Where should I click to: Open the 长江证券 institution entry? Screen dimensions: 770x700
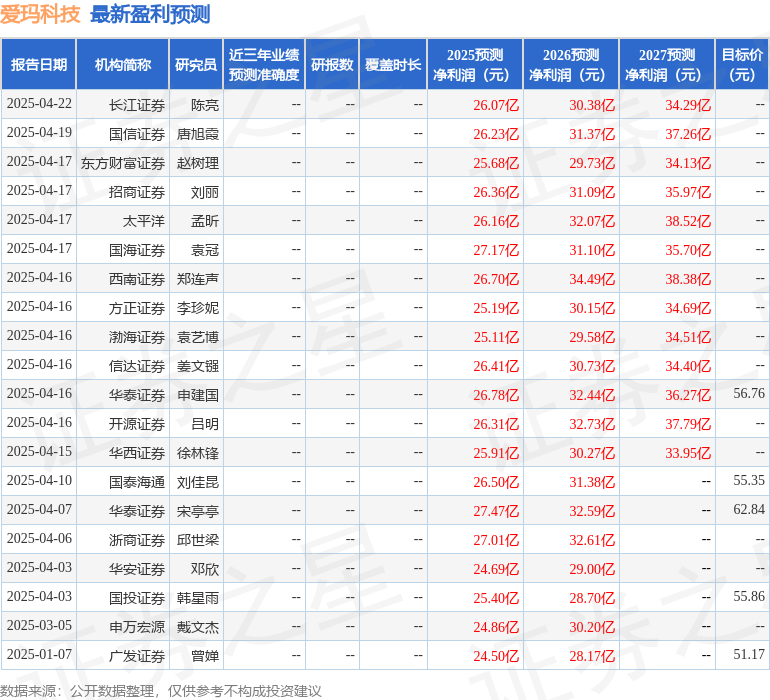pos(137,104)
